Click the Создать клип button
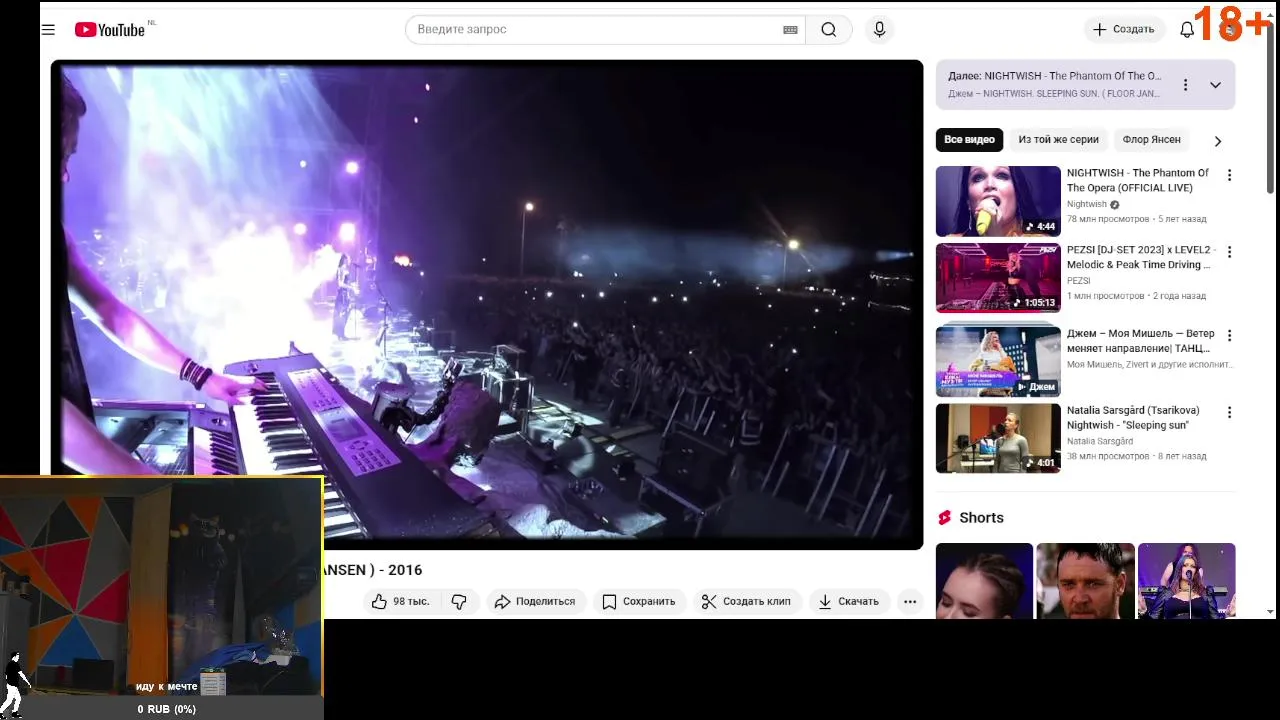 click(x=746, y=601)
